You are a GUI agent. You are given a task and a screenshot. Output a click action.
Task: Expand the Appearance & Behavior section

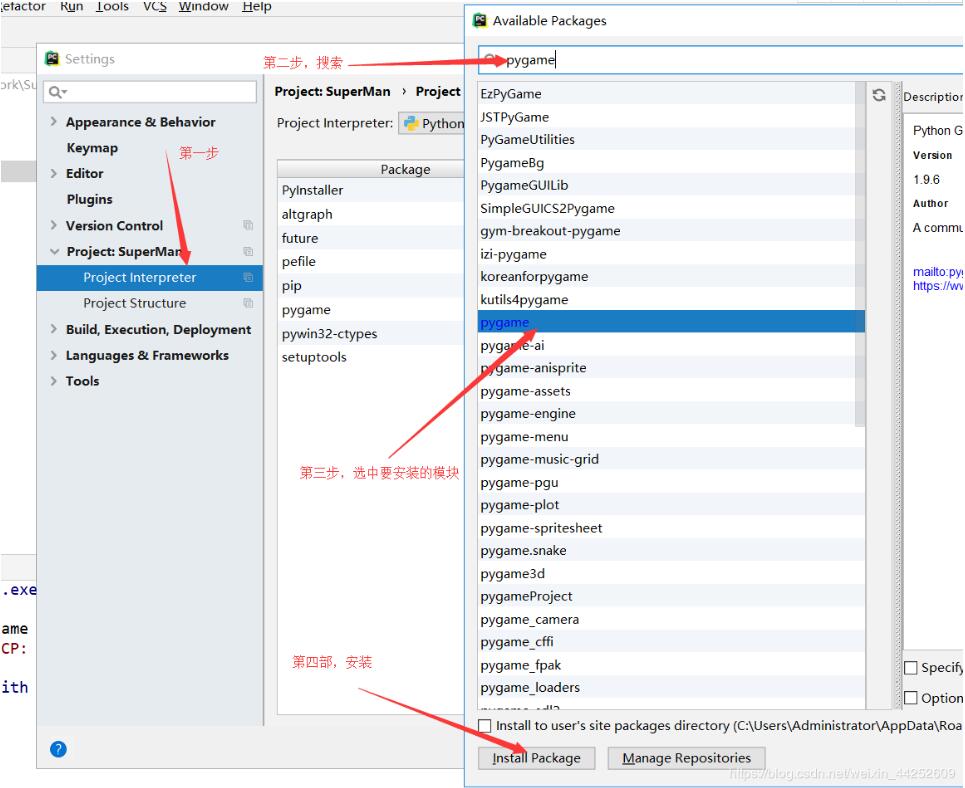point(54,122)
